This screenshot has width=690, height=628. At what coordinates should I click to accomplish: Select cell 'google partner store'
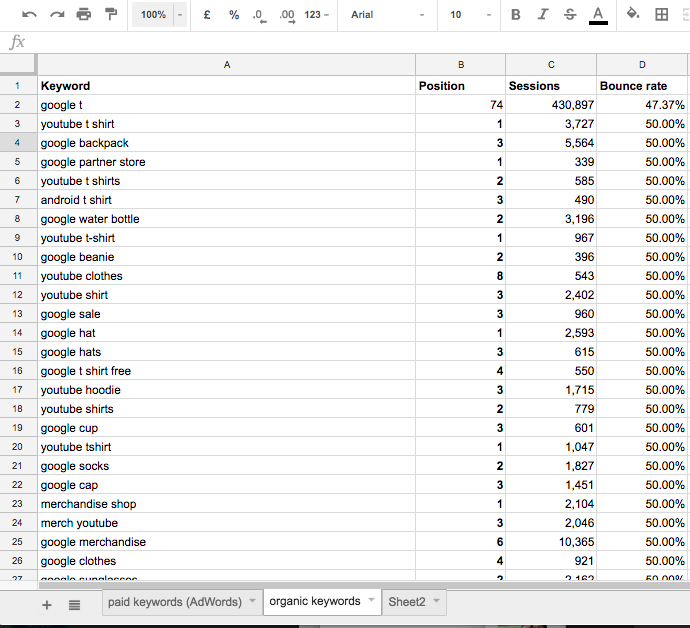point(227,162)
